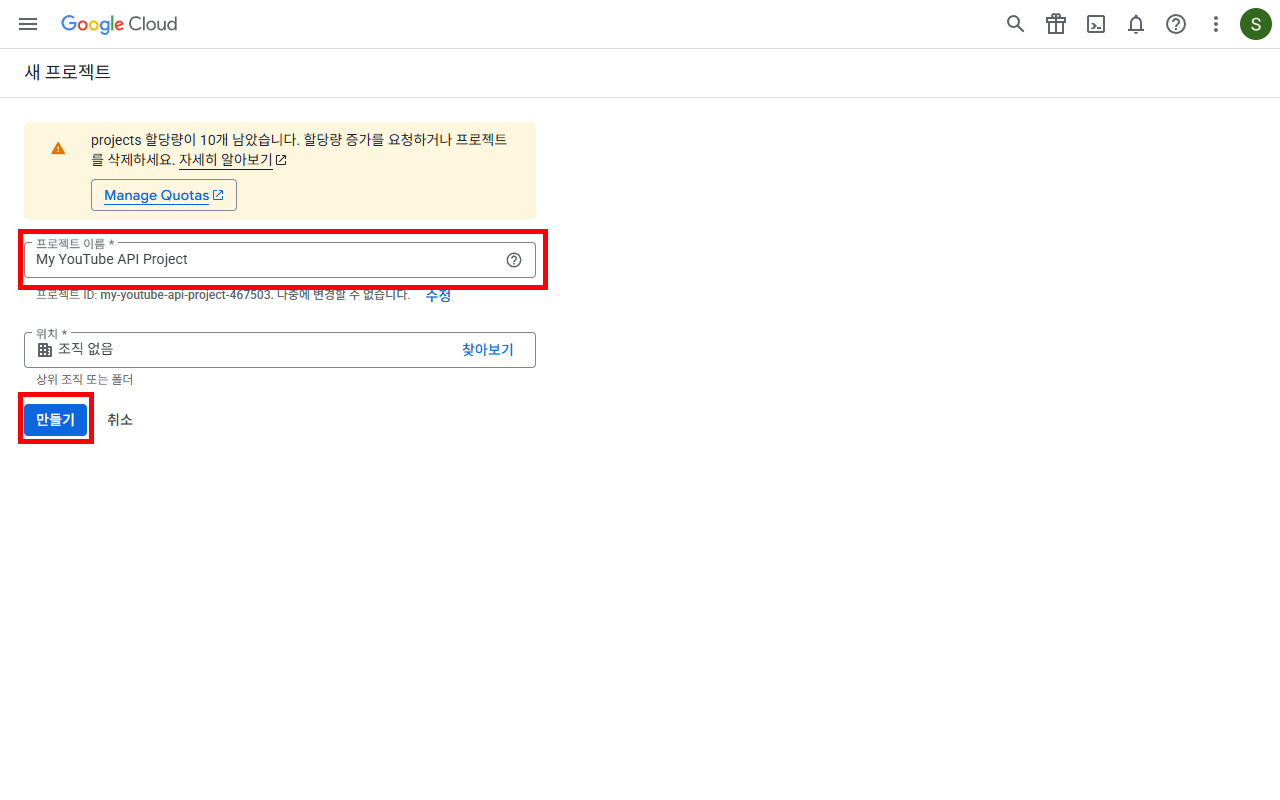Click the projects 할당량 warning message text
The width and height of the screenshot is (1280, 800).
click(x=299, y=149)
